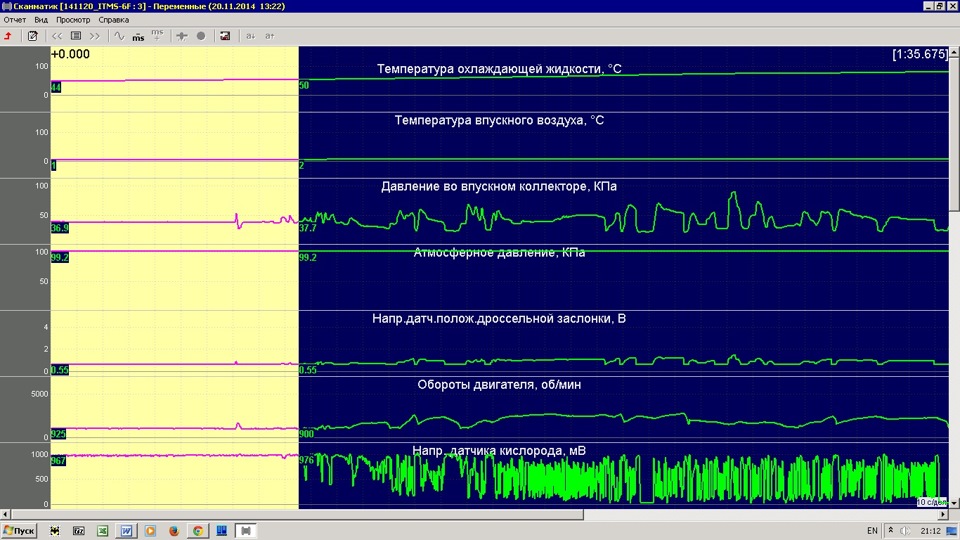Click the tray volume speaker icon
Viewport: 960px width, 540px height.
coord(905,531)
